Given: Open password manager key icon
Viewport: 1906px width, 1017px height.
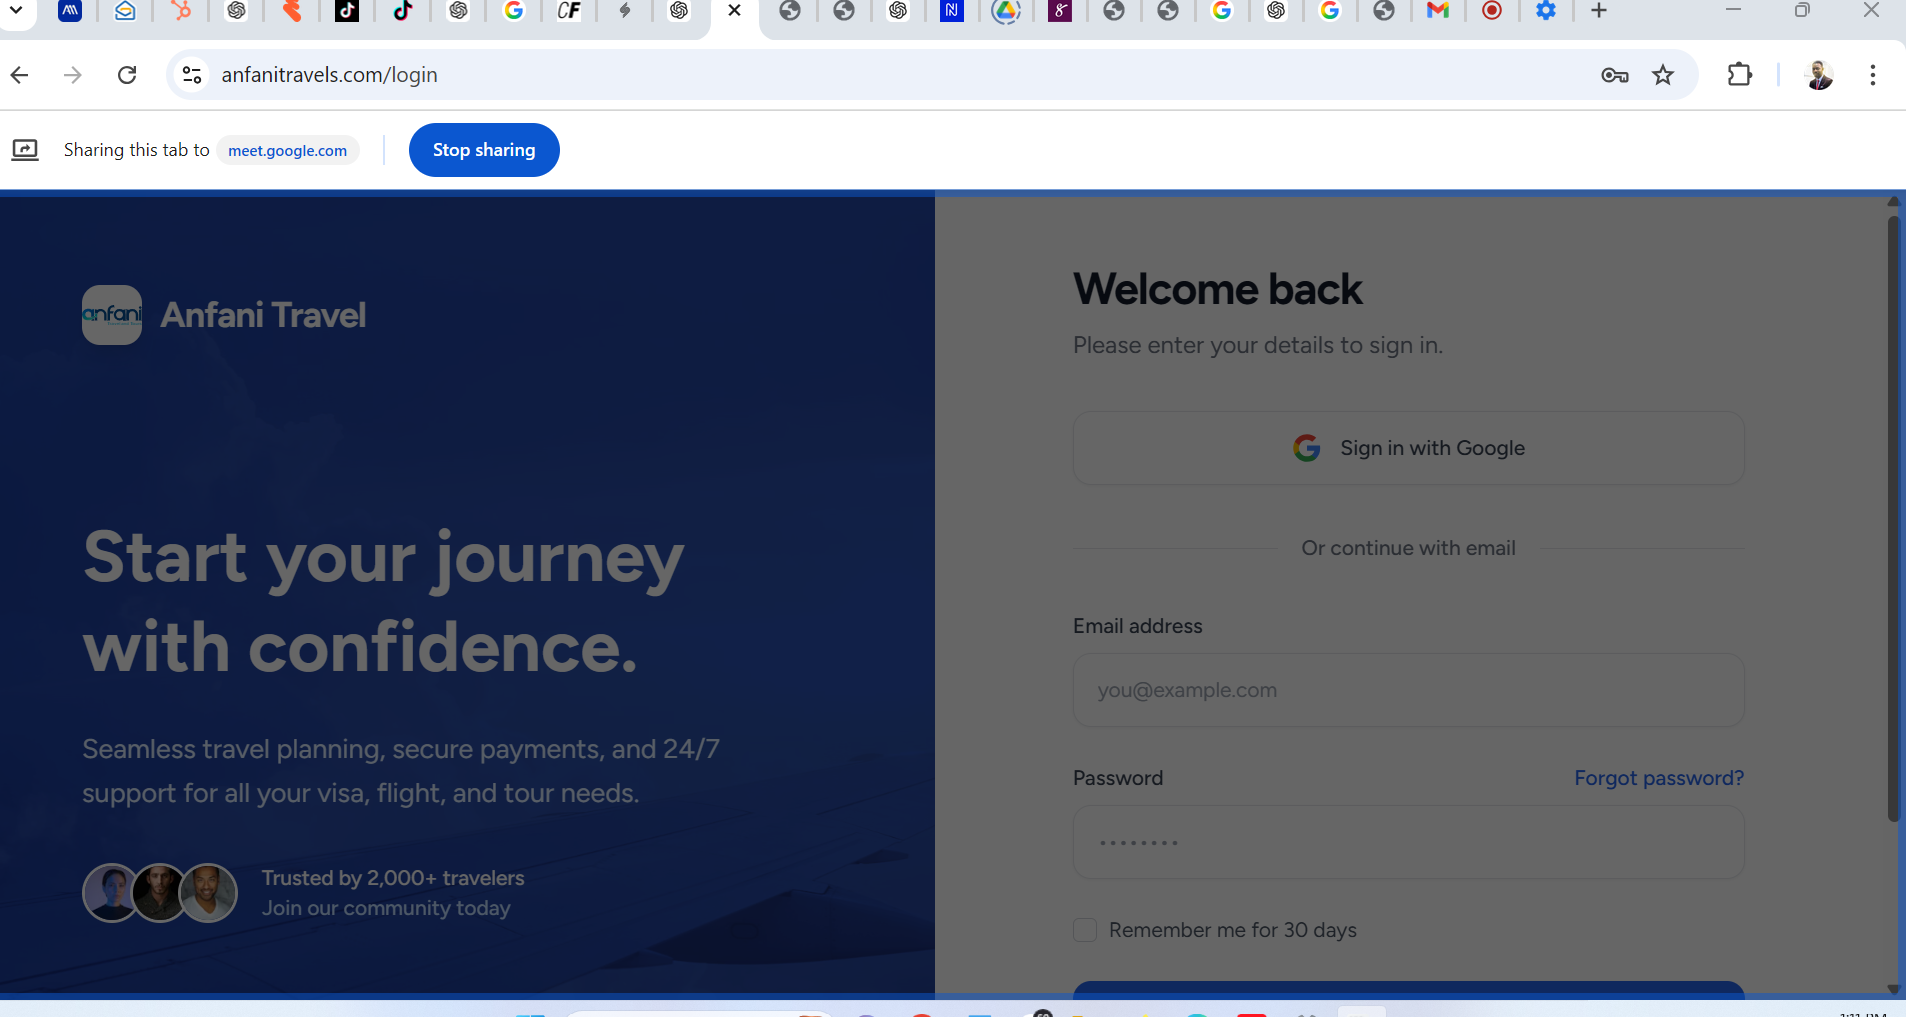Looking at the screenshot, I should click(1614, 75).
